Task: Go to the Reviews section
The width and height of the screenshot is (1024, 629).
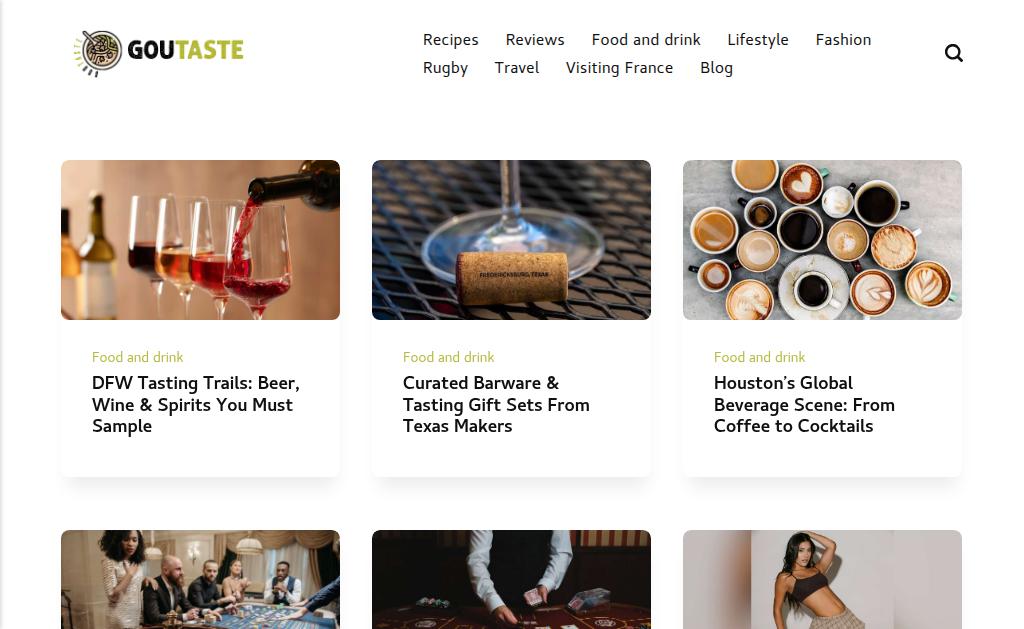Action: click(x=535, y=40)
